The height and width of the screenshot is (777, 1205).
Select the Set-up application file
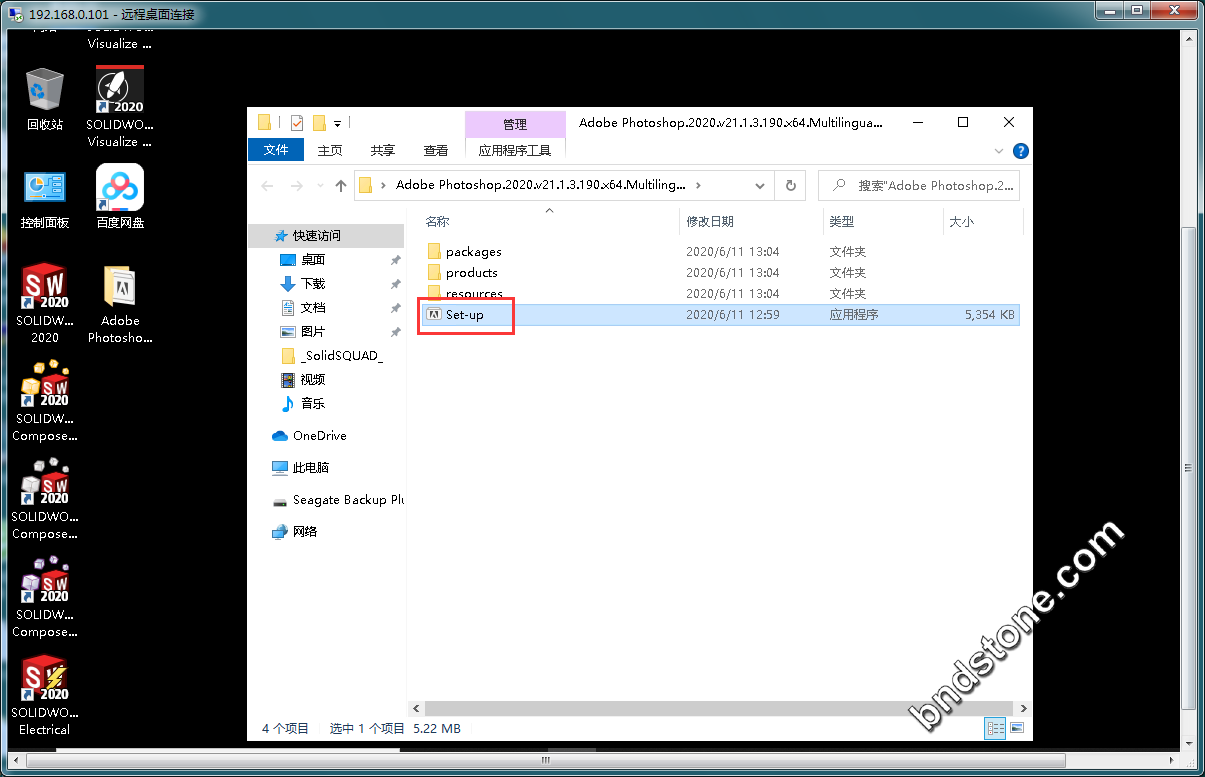(x=465, y=315)
